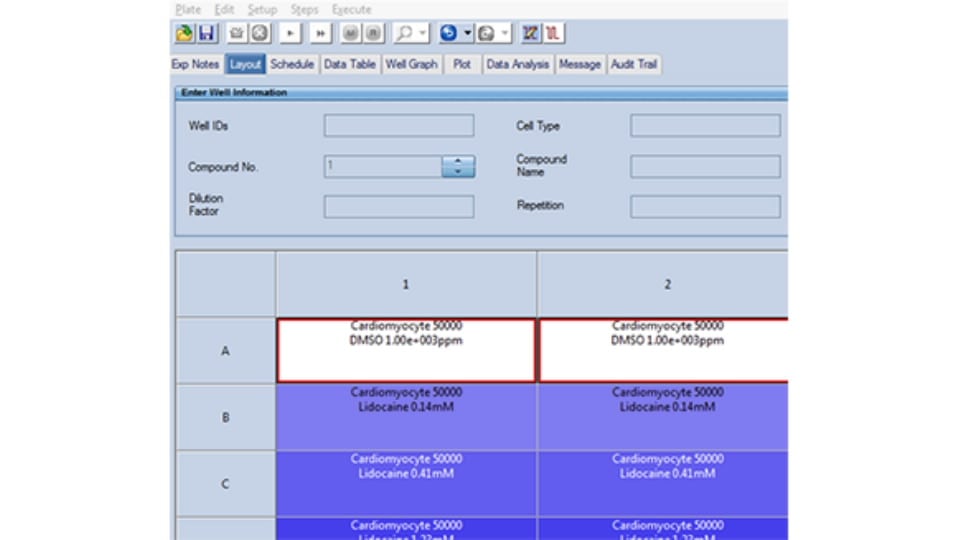
Task: Open the Plate menu
Action: (188, 9)
